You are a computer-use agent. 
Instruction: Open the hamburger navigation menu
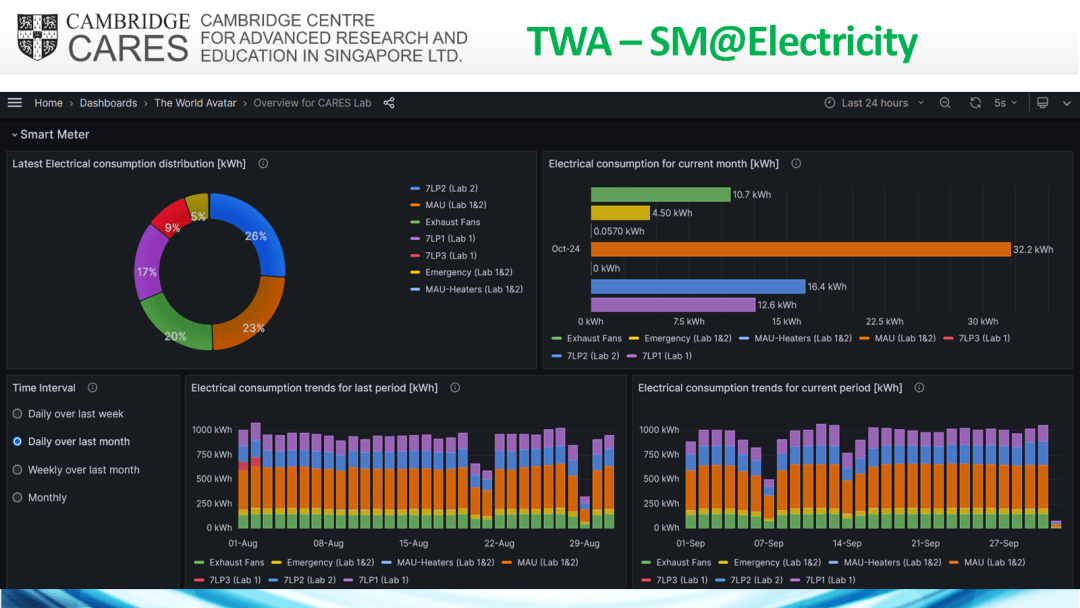click(x=14, y=103)
